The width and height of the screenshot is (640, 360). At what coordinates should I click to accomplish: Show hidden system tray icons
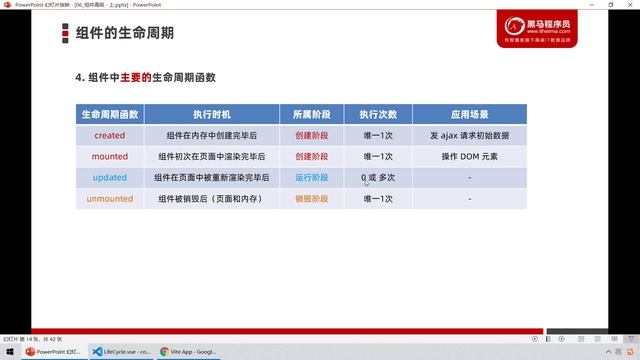click(x=608, y=351)
